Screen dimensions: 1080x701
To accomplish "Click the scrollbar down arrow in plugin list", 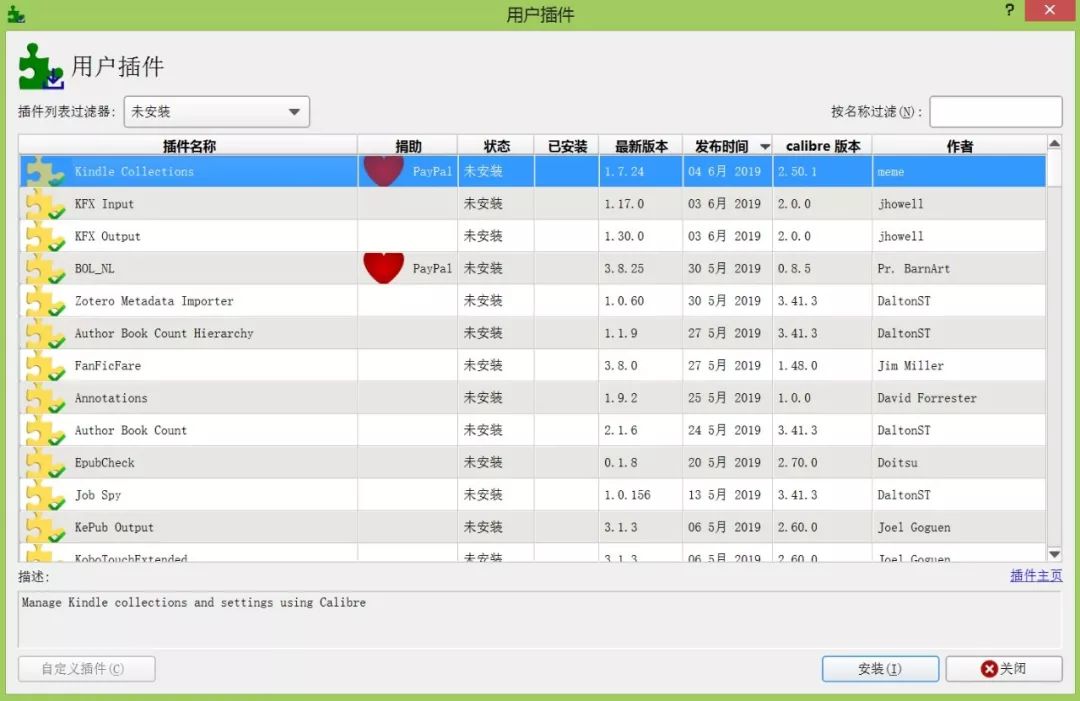I will pos(1054,554).
